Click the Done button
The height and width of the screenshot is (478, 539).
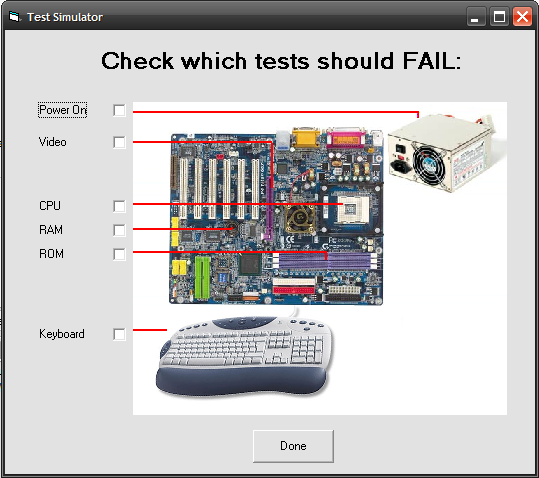(x=293, y=446)
